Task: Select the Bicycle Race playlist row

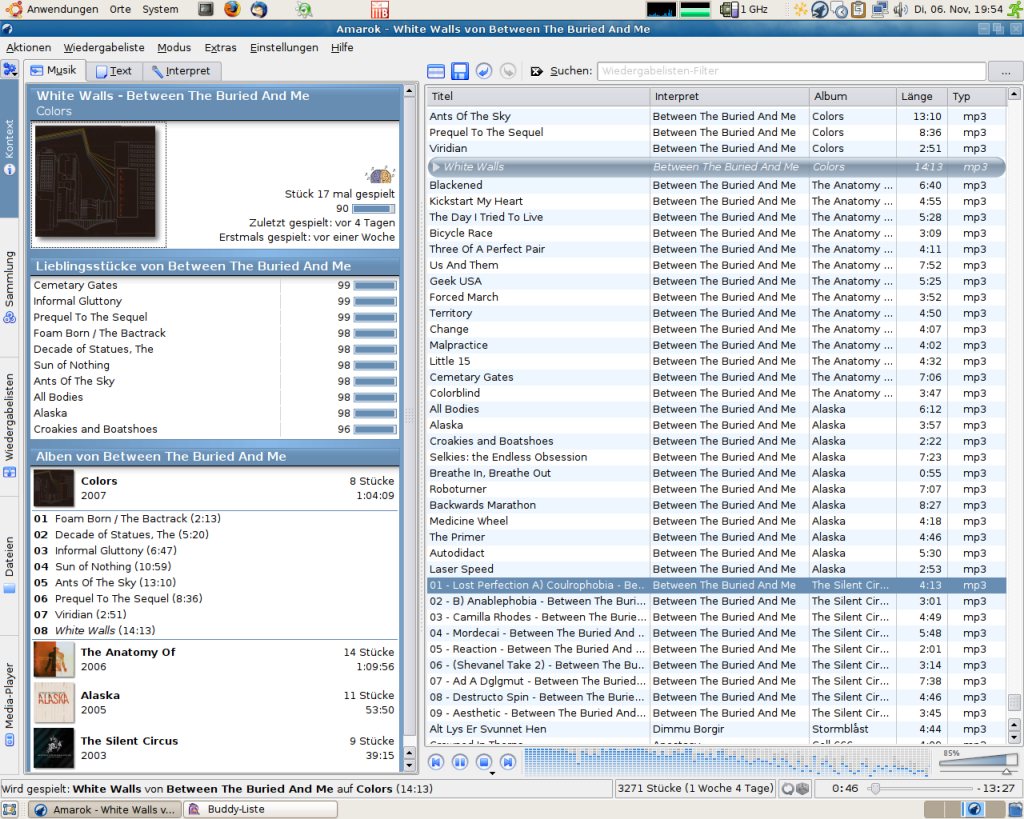Action: pos(716,233)
